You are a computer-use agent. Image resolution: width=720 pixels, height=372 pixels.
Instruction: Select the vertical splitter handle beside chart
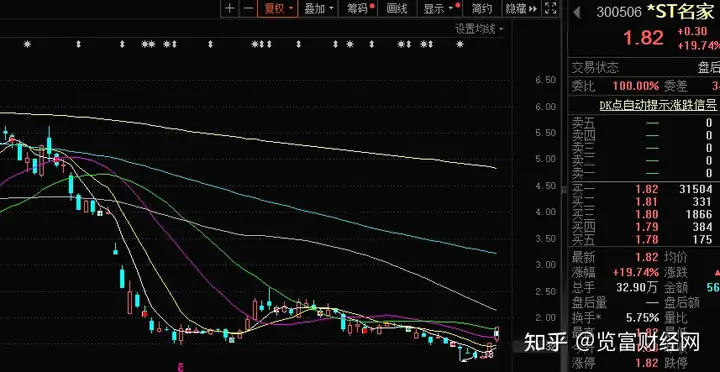click(564, 189)
